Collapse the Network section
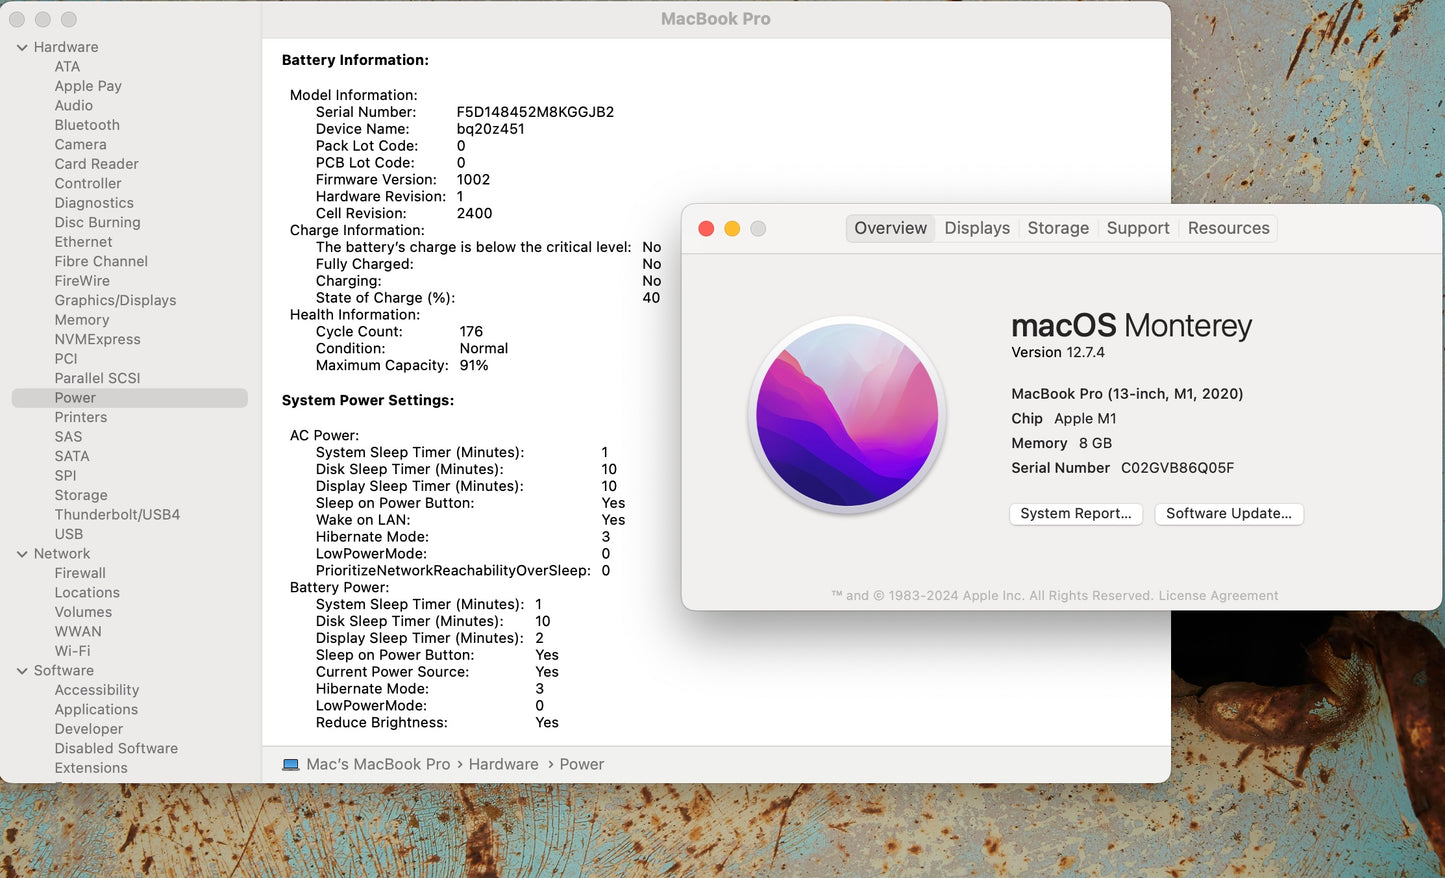The image size is (1445, 878). point(22,554)
